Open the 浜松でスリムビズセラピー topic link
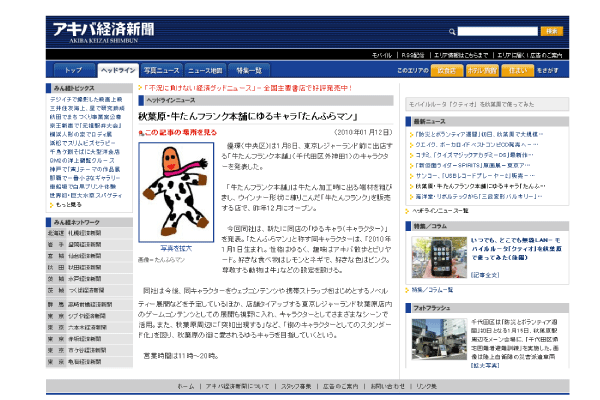Viewport: 600px width, 400px height. (x=83, y=143)
